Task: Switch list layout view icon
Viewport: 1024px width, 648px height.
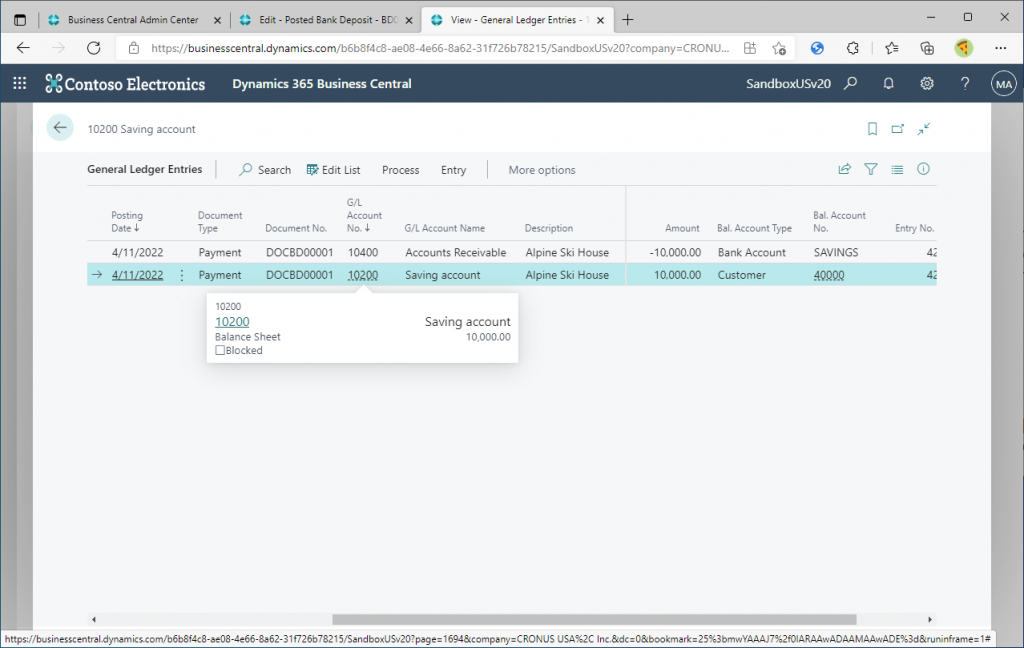Action: click(x=897, y=170)
